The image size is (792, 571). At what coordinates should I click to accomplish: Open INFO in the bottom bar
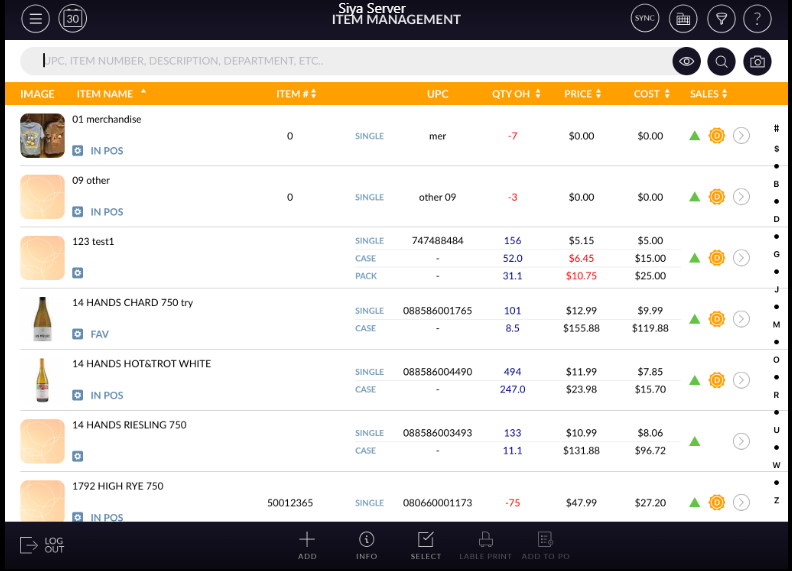pos(367,545)
